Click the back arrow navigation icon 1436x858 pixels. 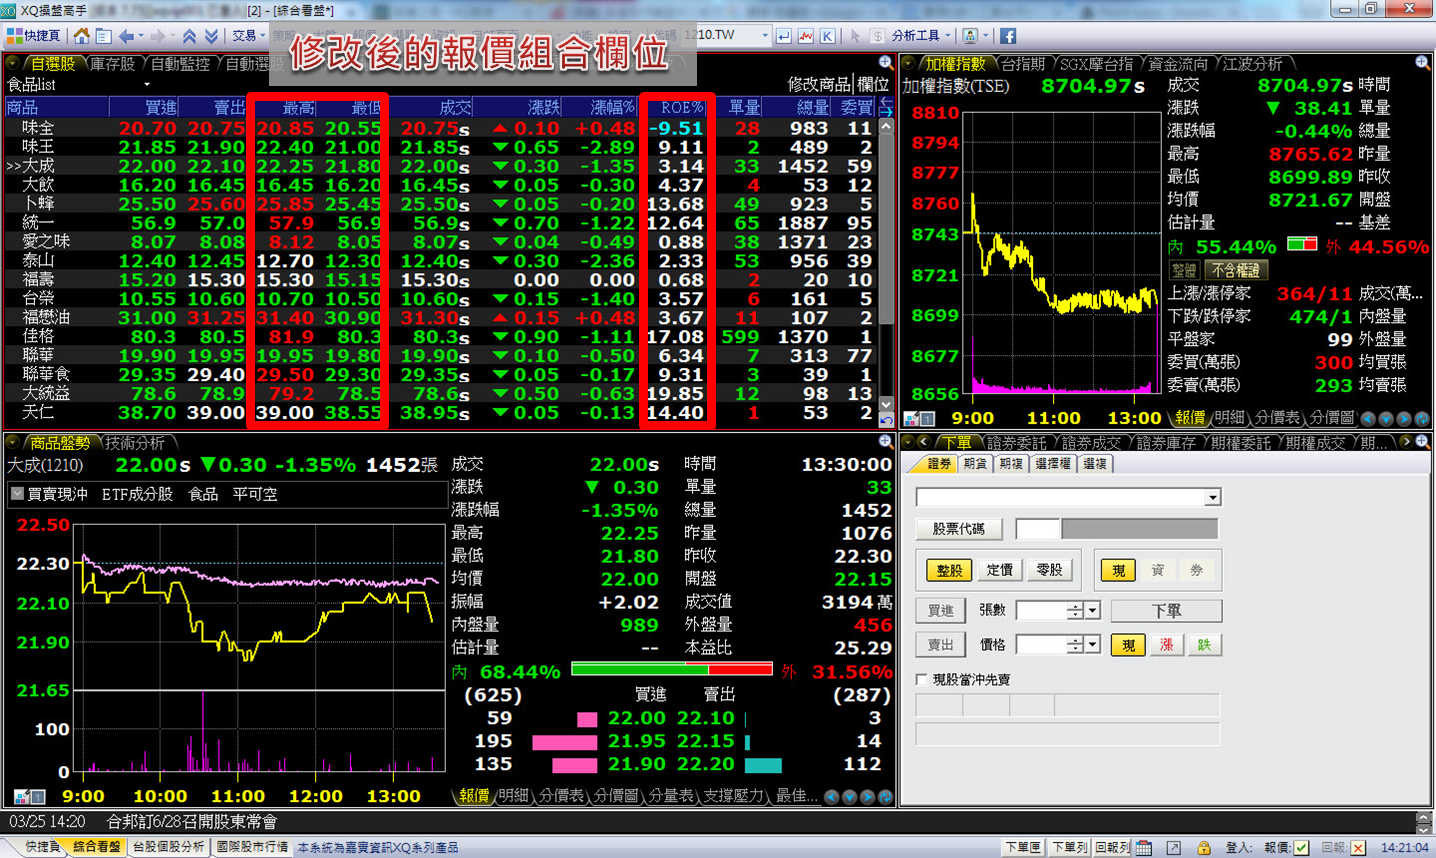coord(126,36)
